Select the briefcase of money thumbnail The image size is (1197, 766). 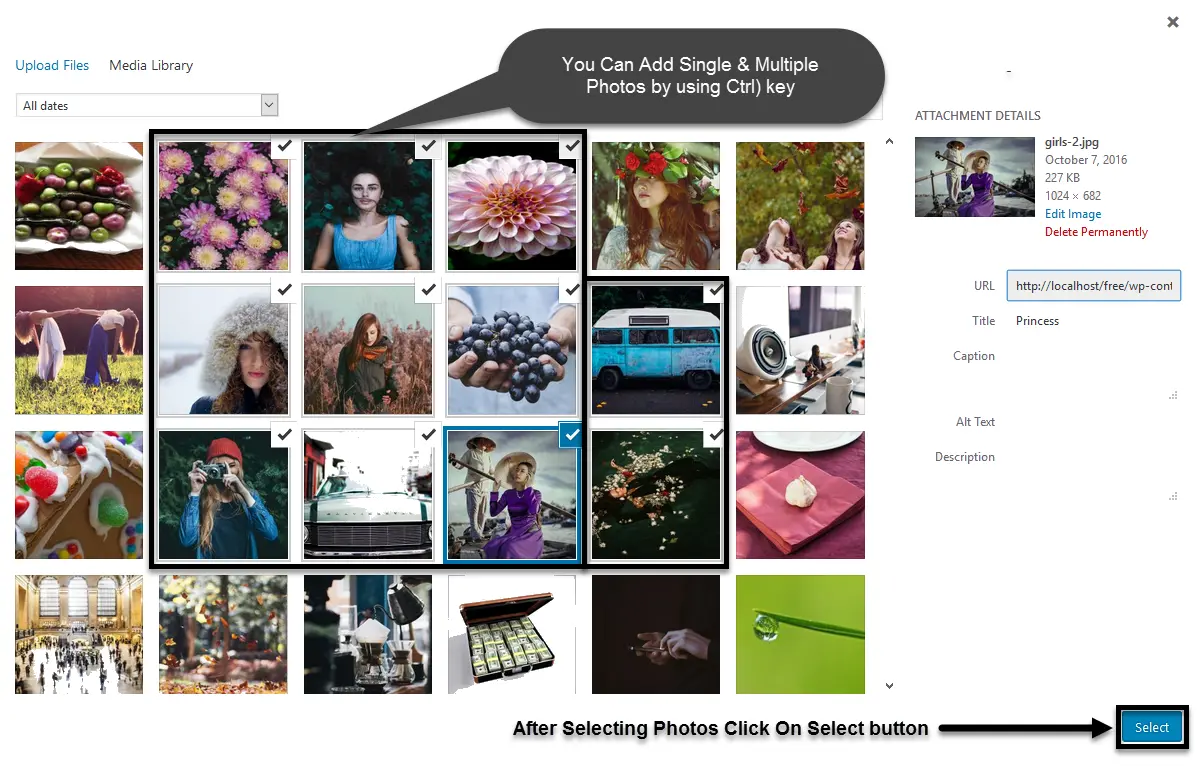click(x=511, y=635)
